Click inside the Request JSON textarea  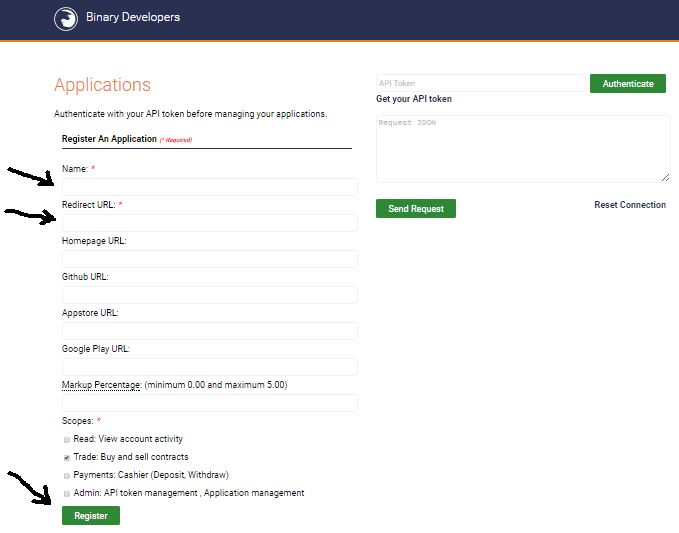click(523, 149)
